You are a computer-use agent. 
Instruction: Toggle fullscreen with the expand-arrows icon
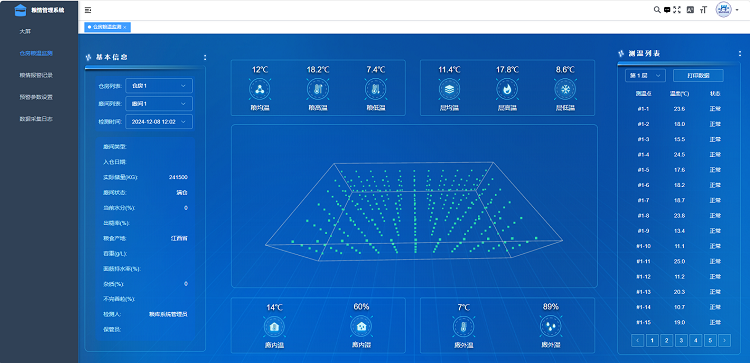(677, 10)
